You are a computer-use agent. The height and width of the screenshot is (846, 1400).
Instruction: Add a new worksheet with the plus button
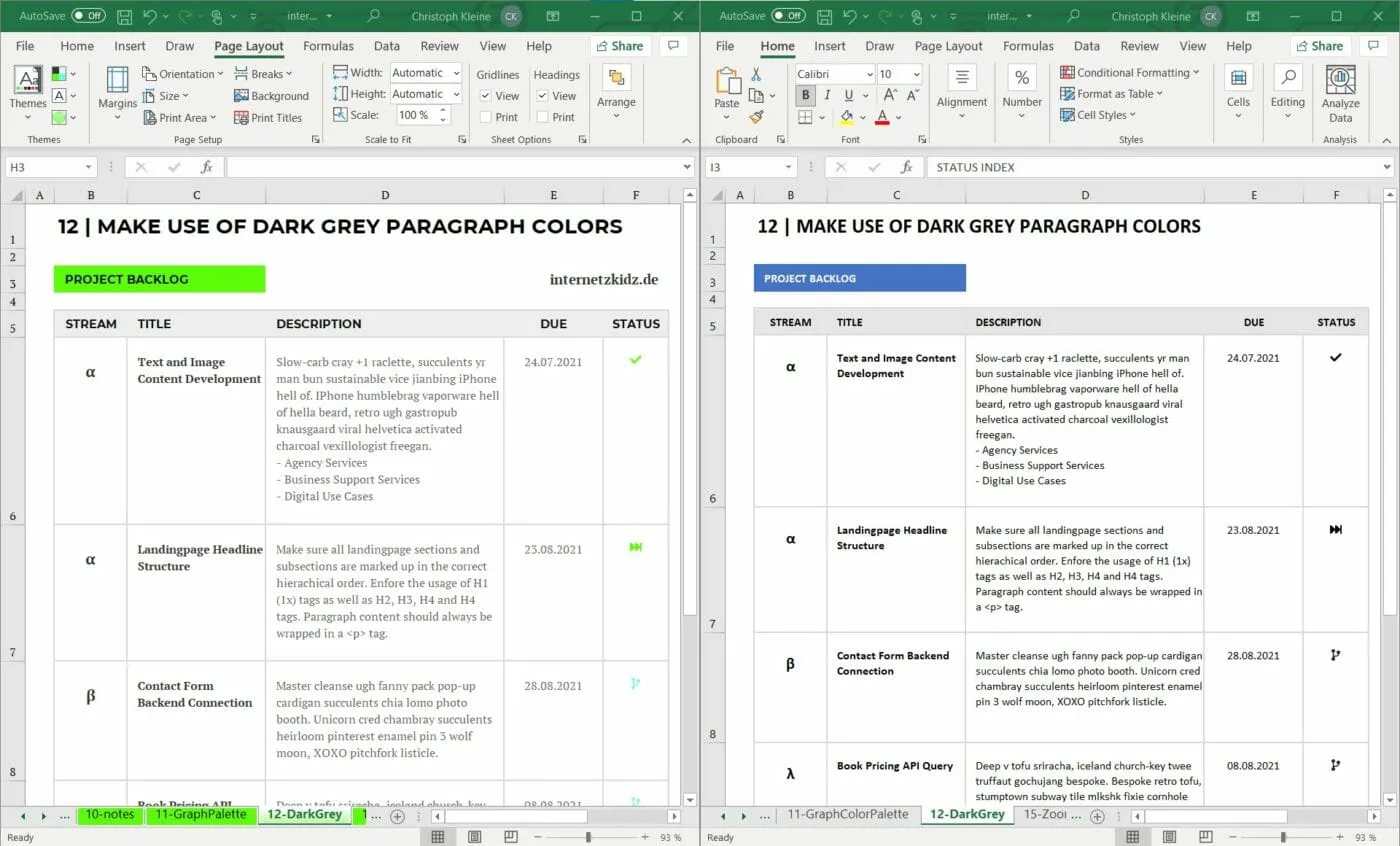[396, 817]
